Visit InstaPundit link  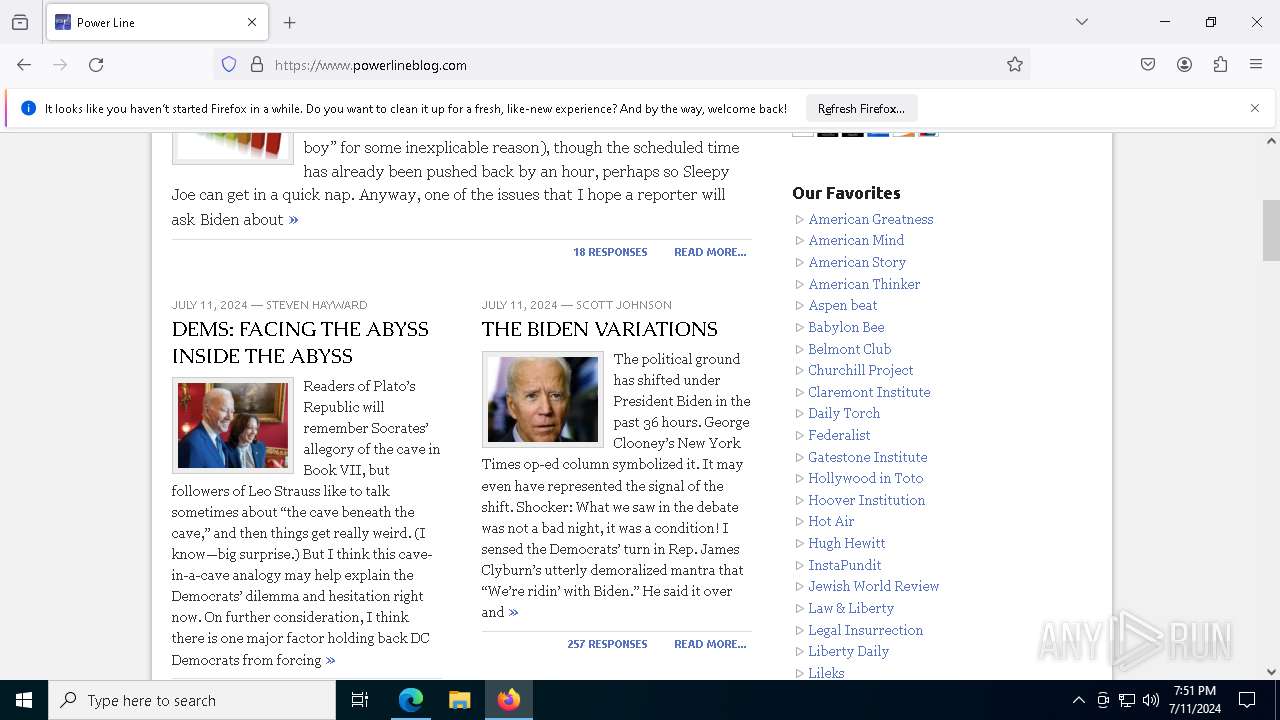point(845,565)
